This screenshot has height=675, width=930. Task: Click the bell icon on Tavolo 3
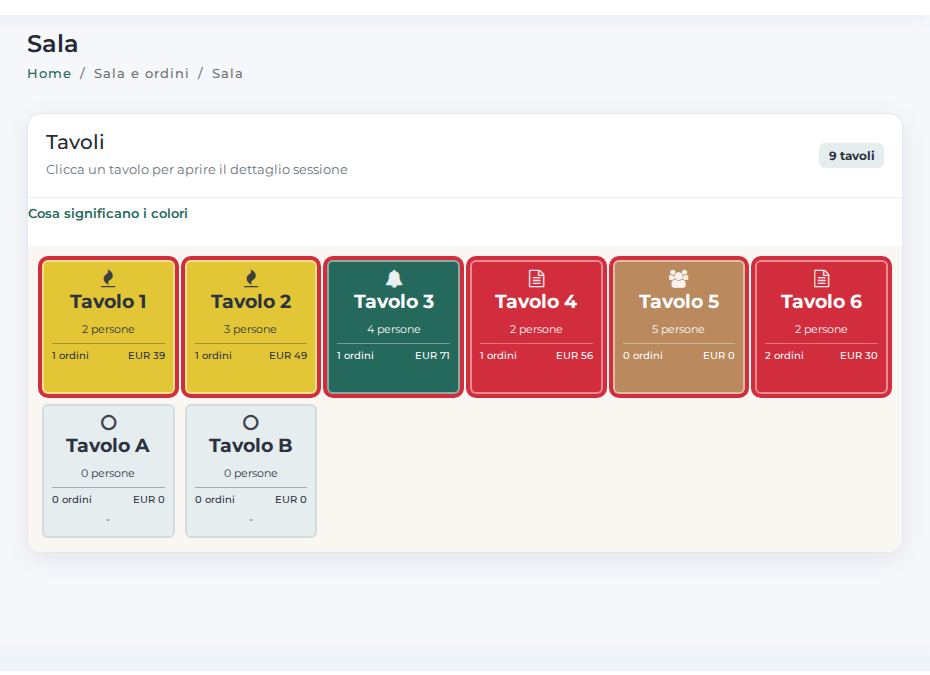tap(394, 278)
